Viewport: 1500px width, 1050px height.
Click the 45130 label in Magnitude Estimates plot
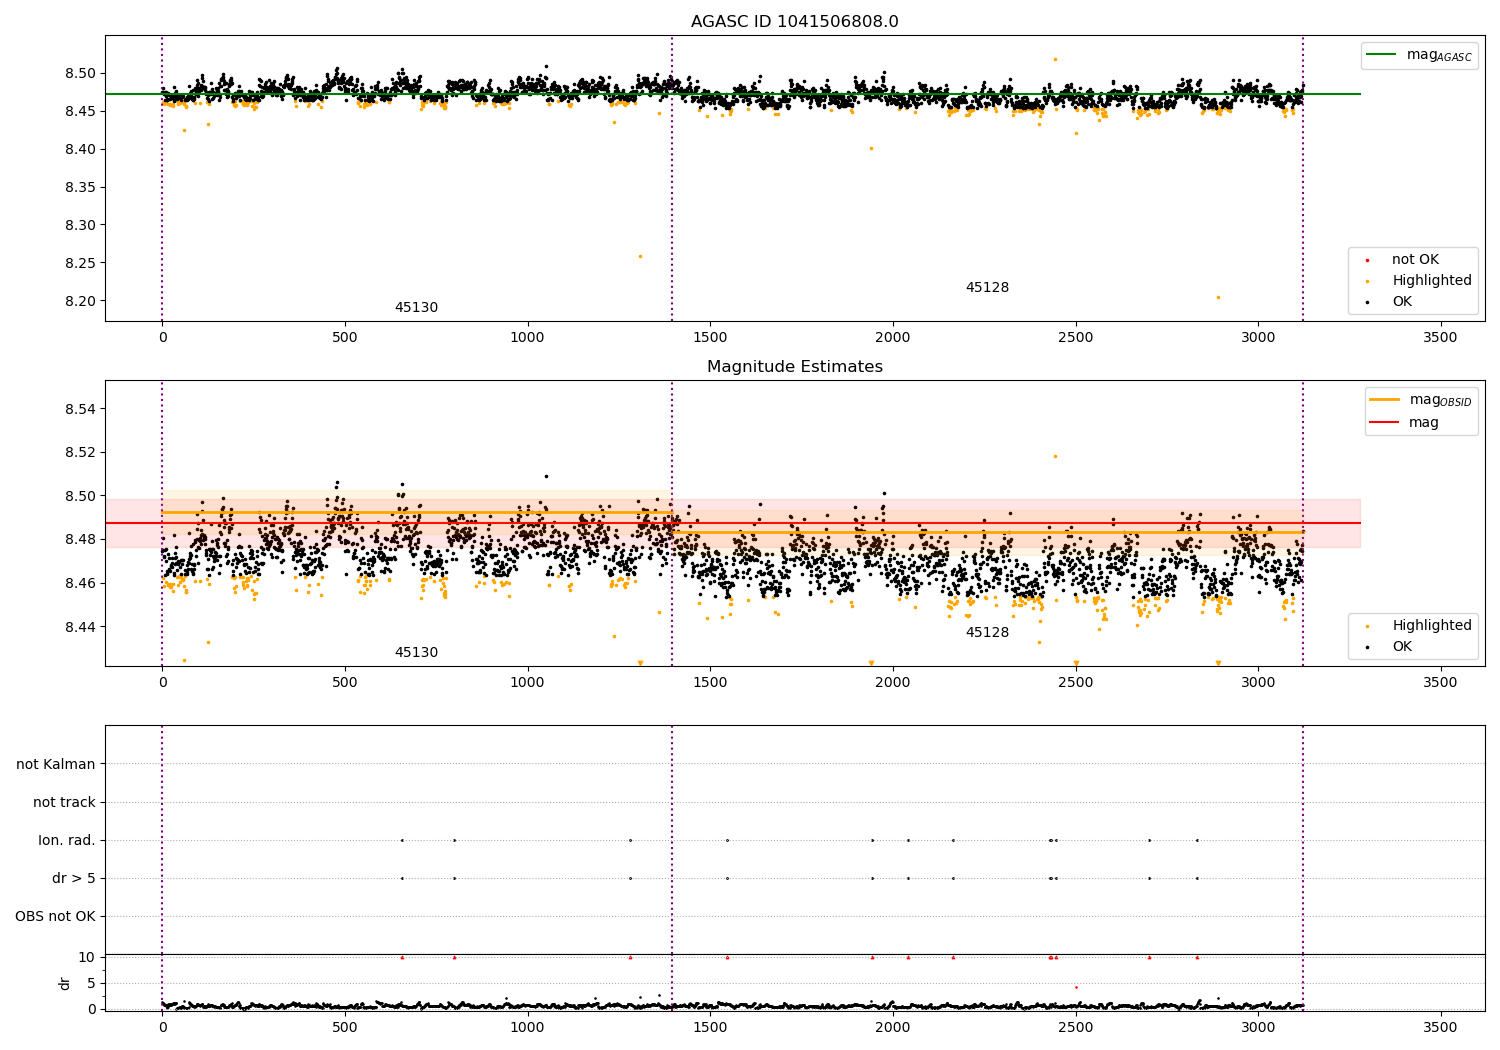[416, 653]
